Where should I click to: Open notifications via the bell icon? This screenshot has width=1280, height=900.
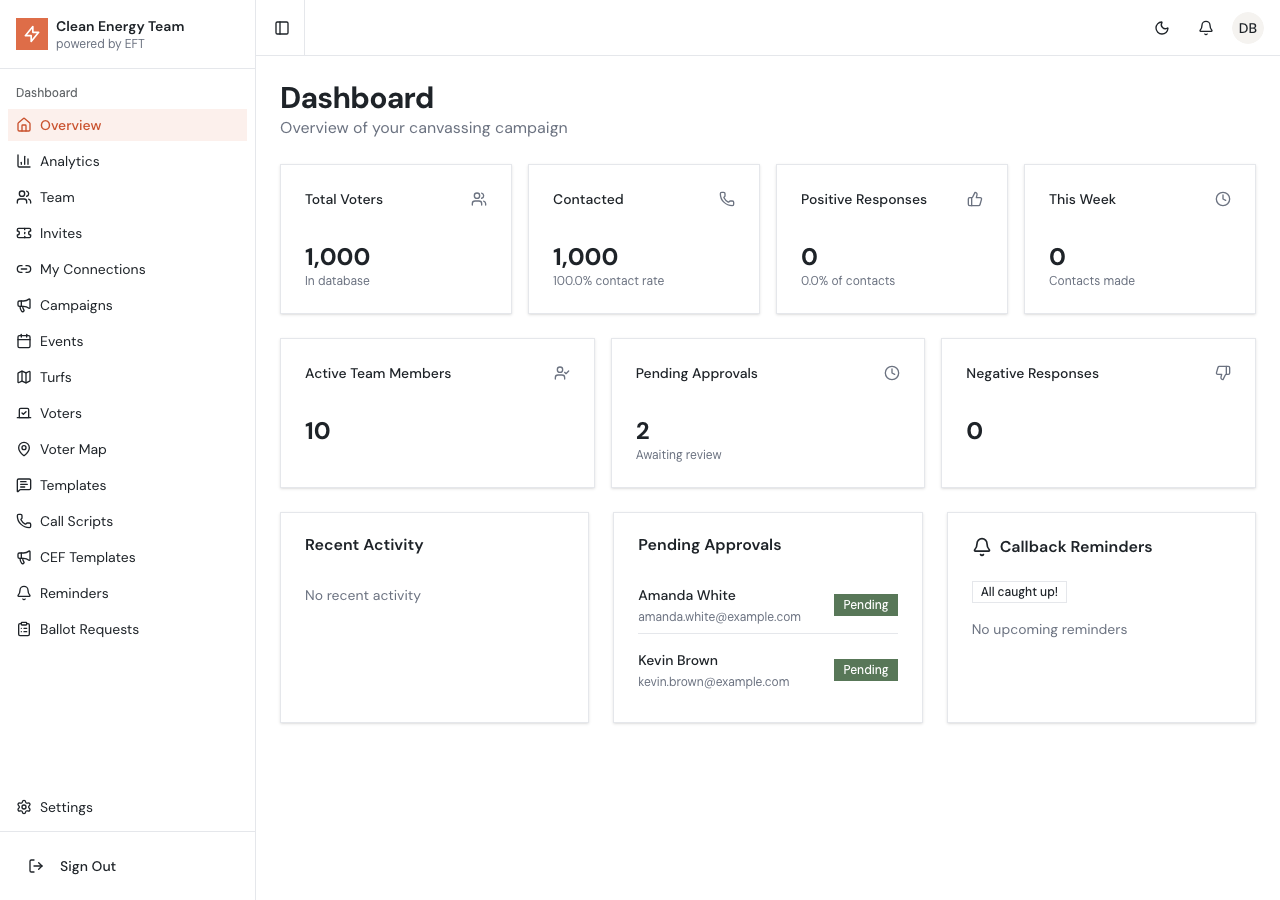click(x=1206, y=28)
